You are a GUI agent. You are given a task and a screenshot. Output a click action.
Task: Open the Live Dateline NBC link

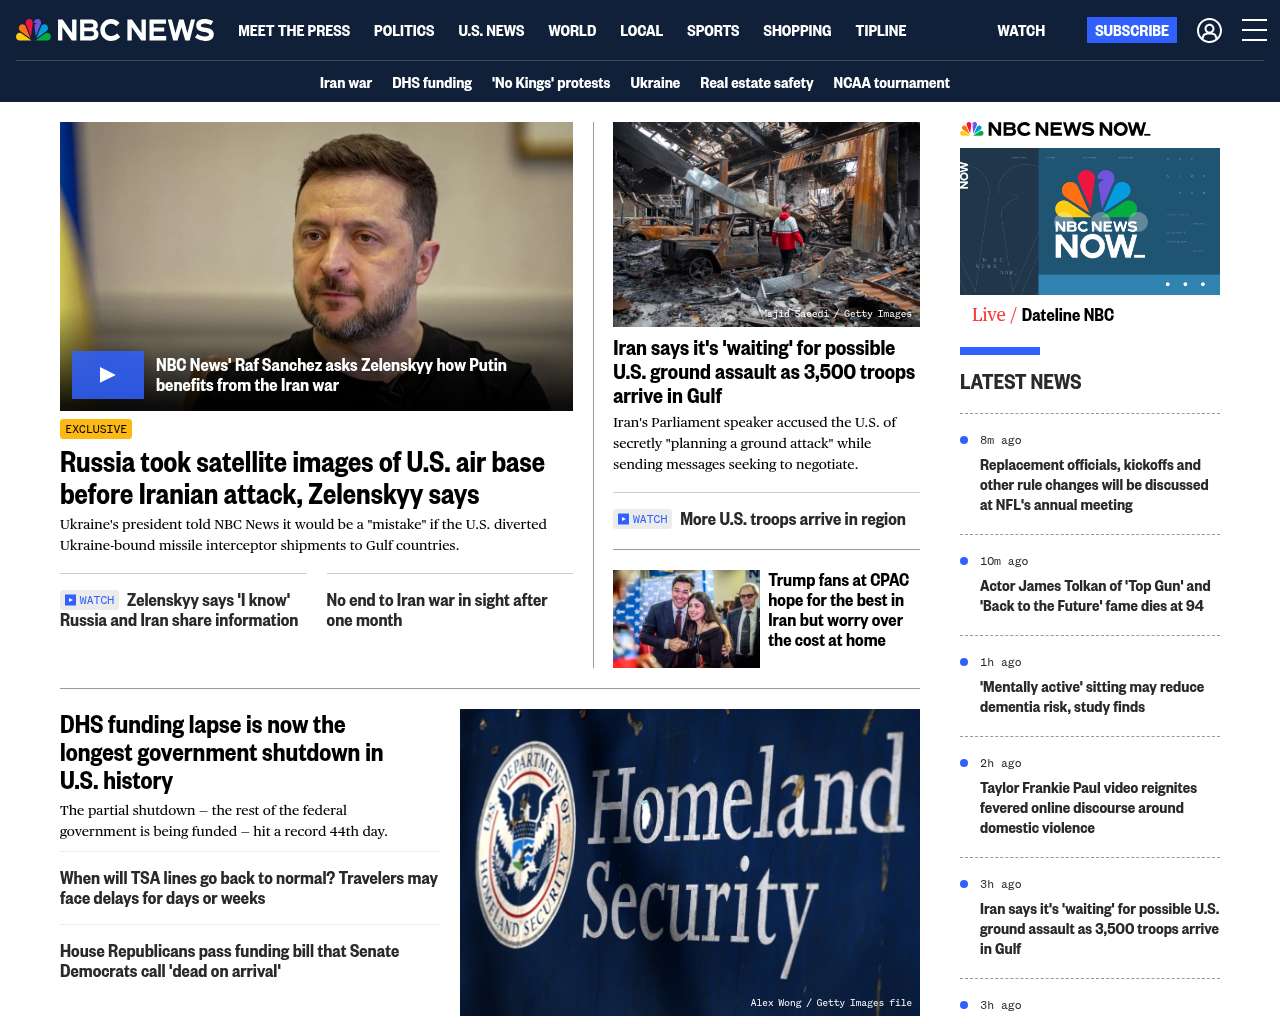[x=1043, y=315]
